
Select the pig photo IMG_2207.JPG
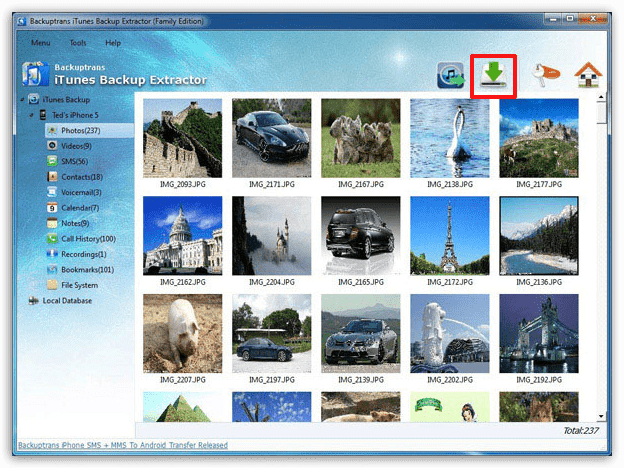(183, 333)
